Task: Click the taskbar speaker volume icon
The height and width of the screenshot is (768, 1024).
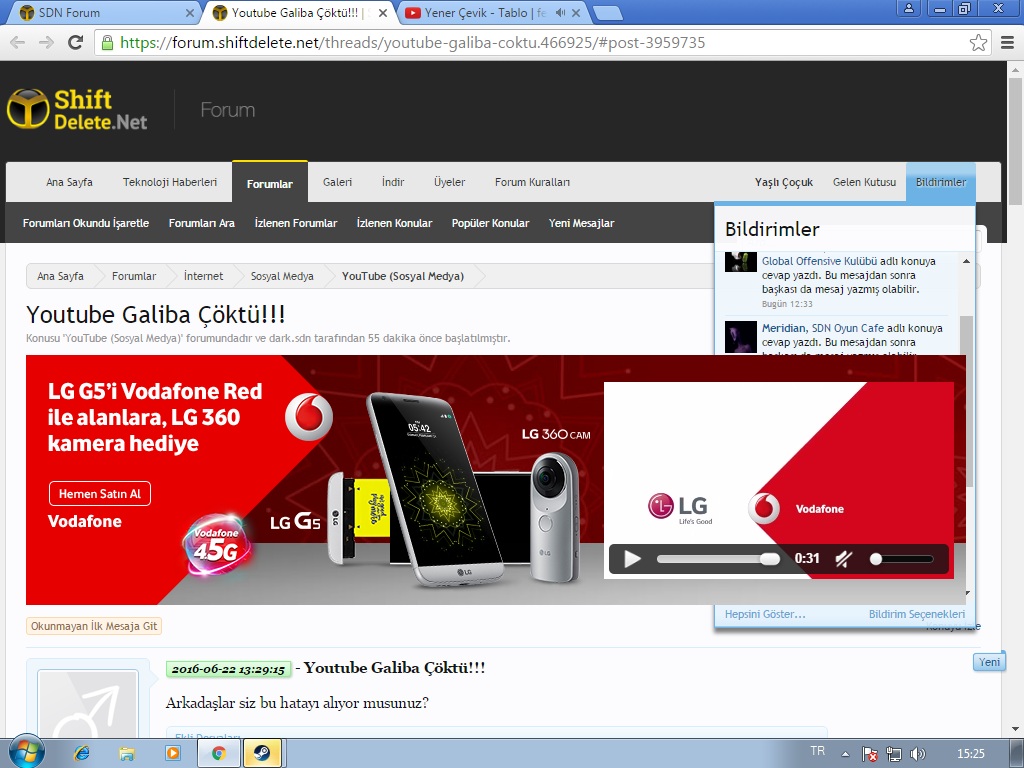Action: click(918, 753)
